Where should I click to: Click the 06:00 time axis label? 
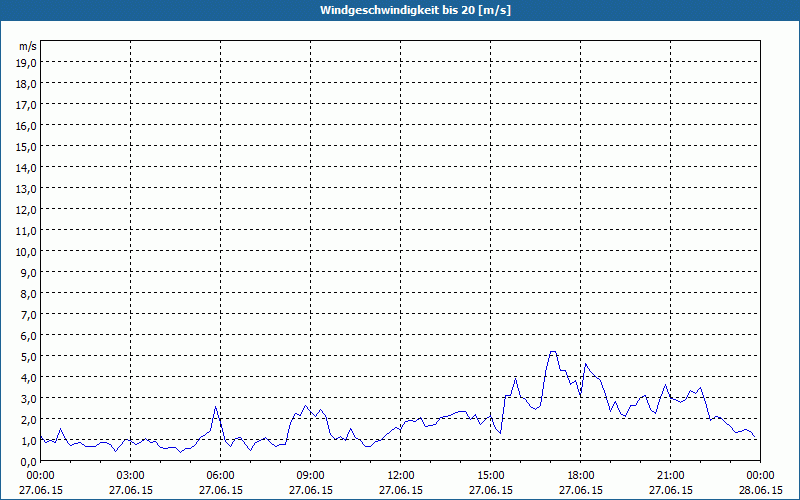[x=220, y=476]
